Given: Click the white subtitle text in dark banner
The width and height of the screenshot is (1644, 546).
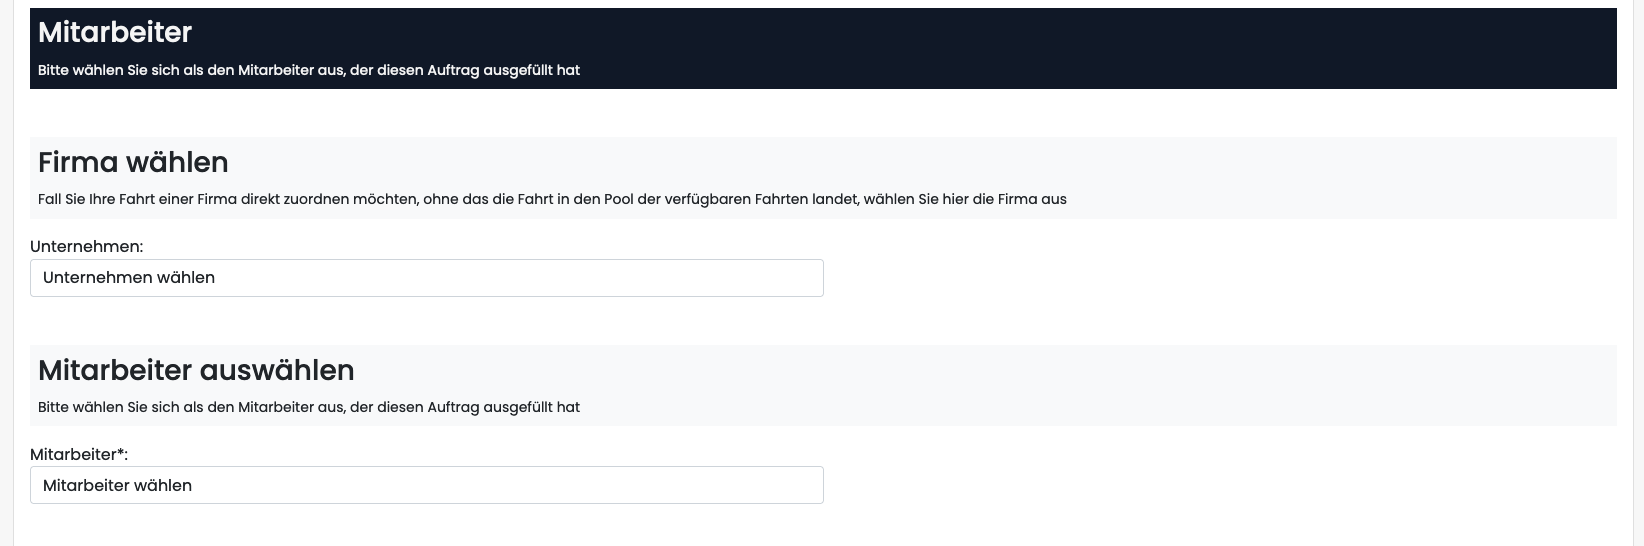Looking at the screenshot, I should 309,70.
